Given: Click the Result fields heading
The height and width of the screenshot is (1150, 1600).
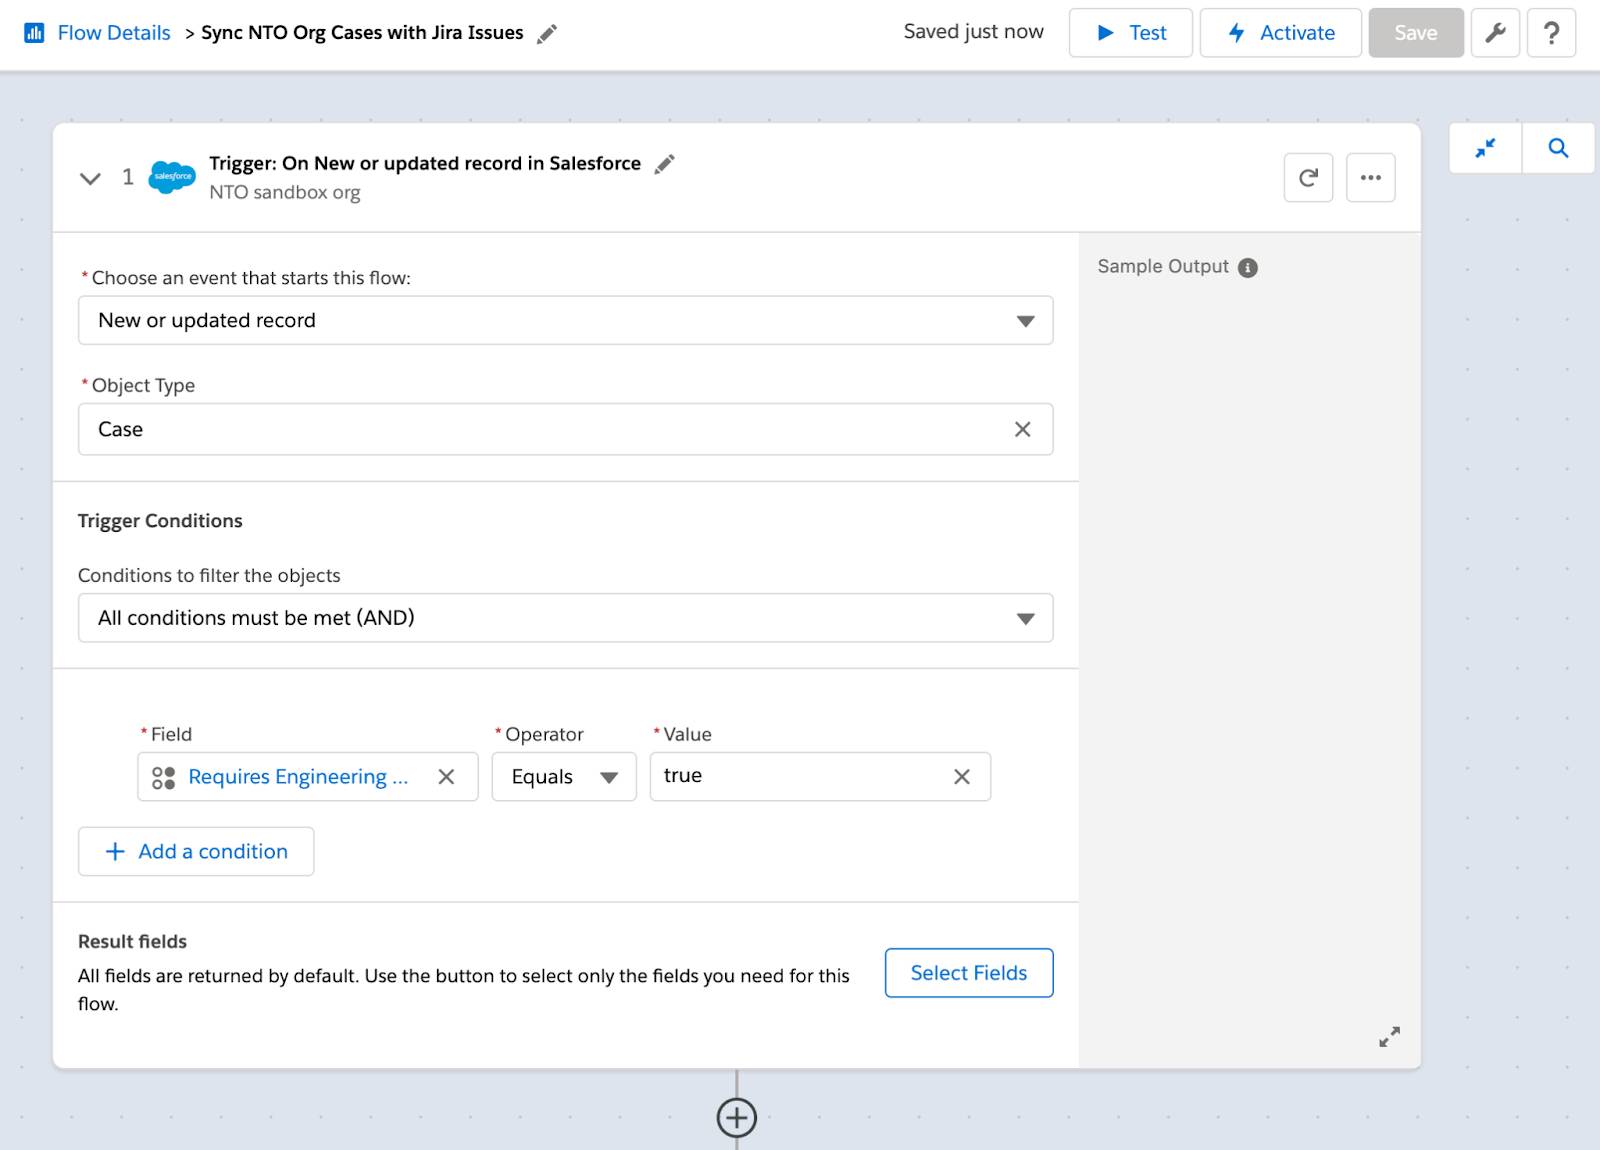Looking at the screenshot, I should [x=133, y=942].
